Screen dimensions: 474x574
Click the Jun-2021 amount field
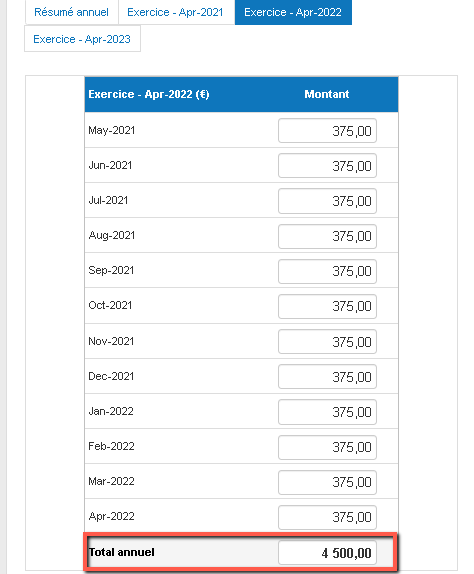327,166
